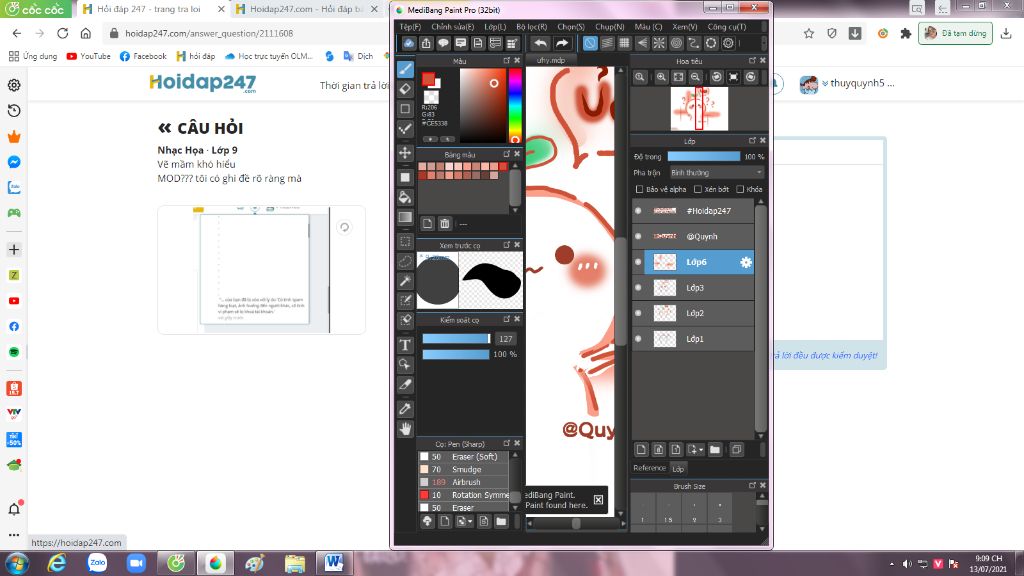Select Airbrush in brush list
Viewport: 1024px width, 576px height.
point(463,482)
